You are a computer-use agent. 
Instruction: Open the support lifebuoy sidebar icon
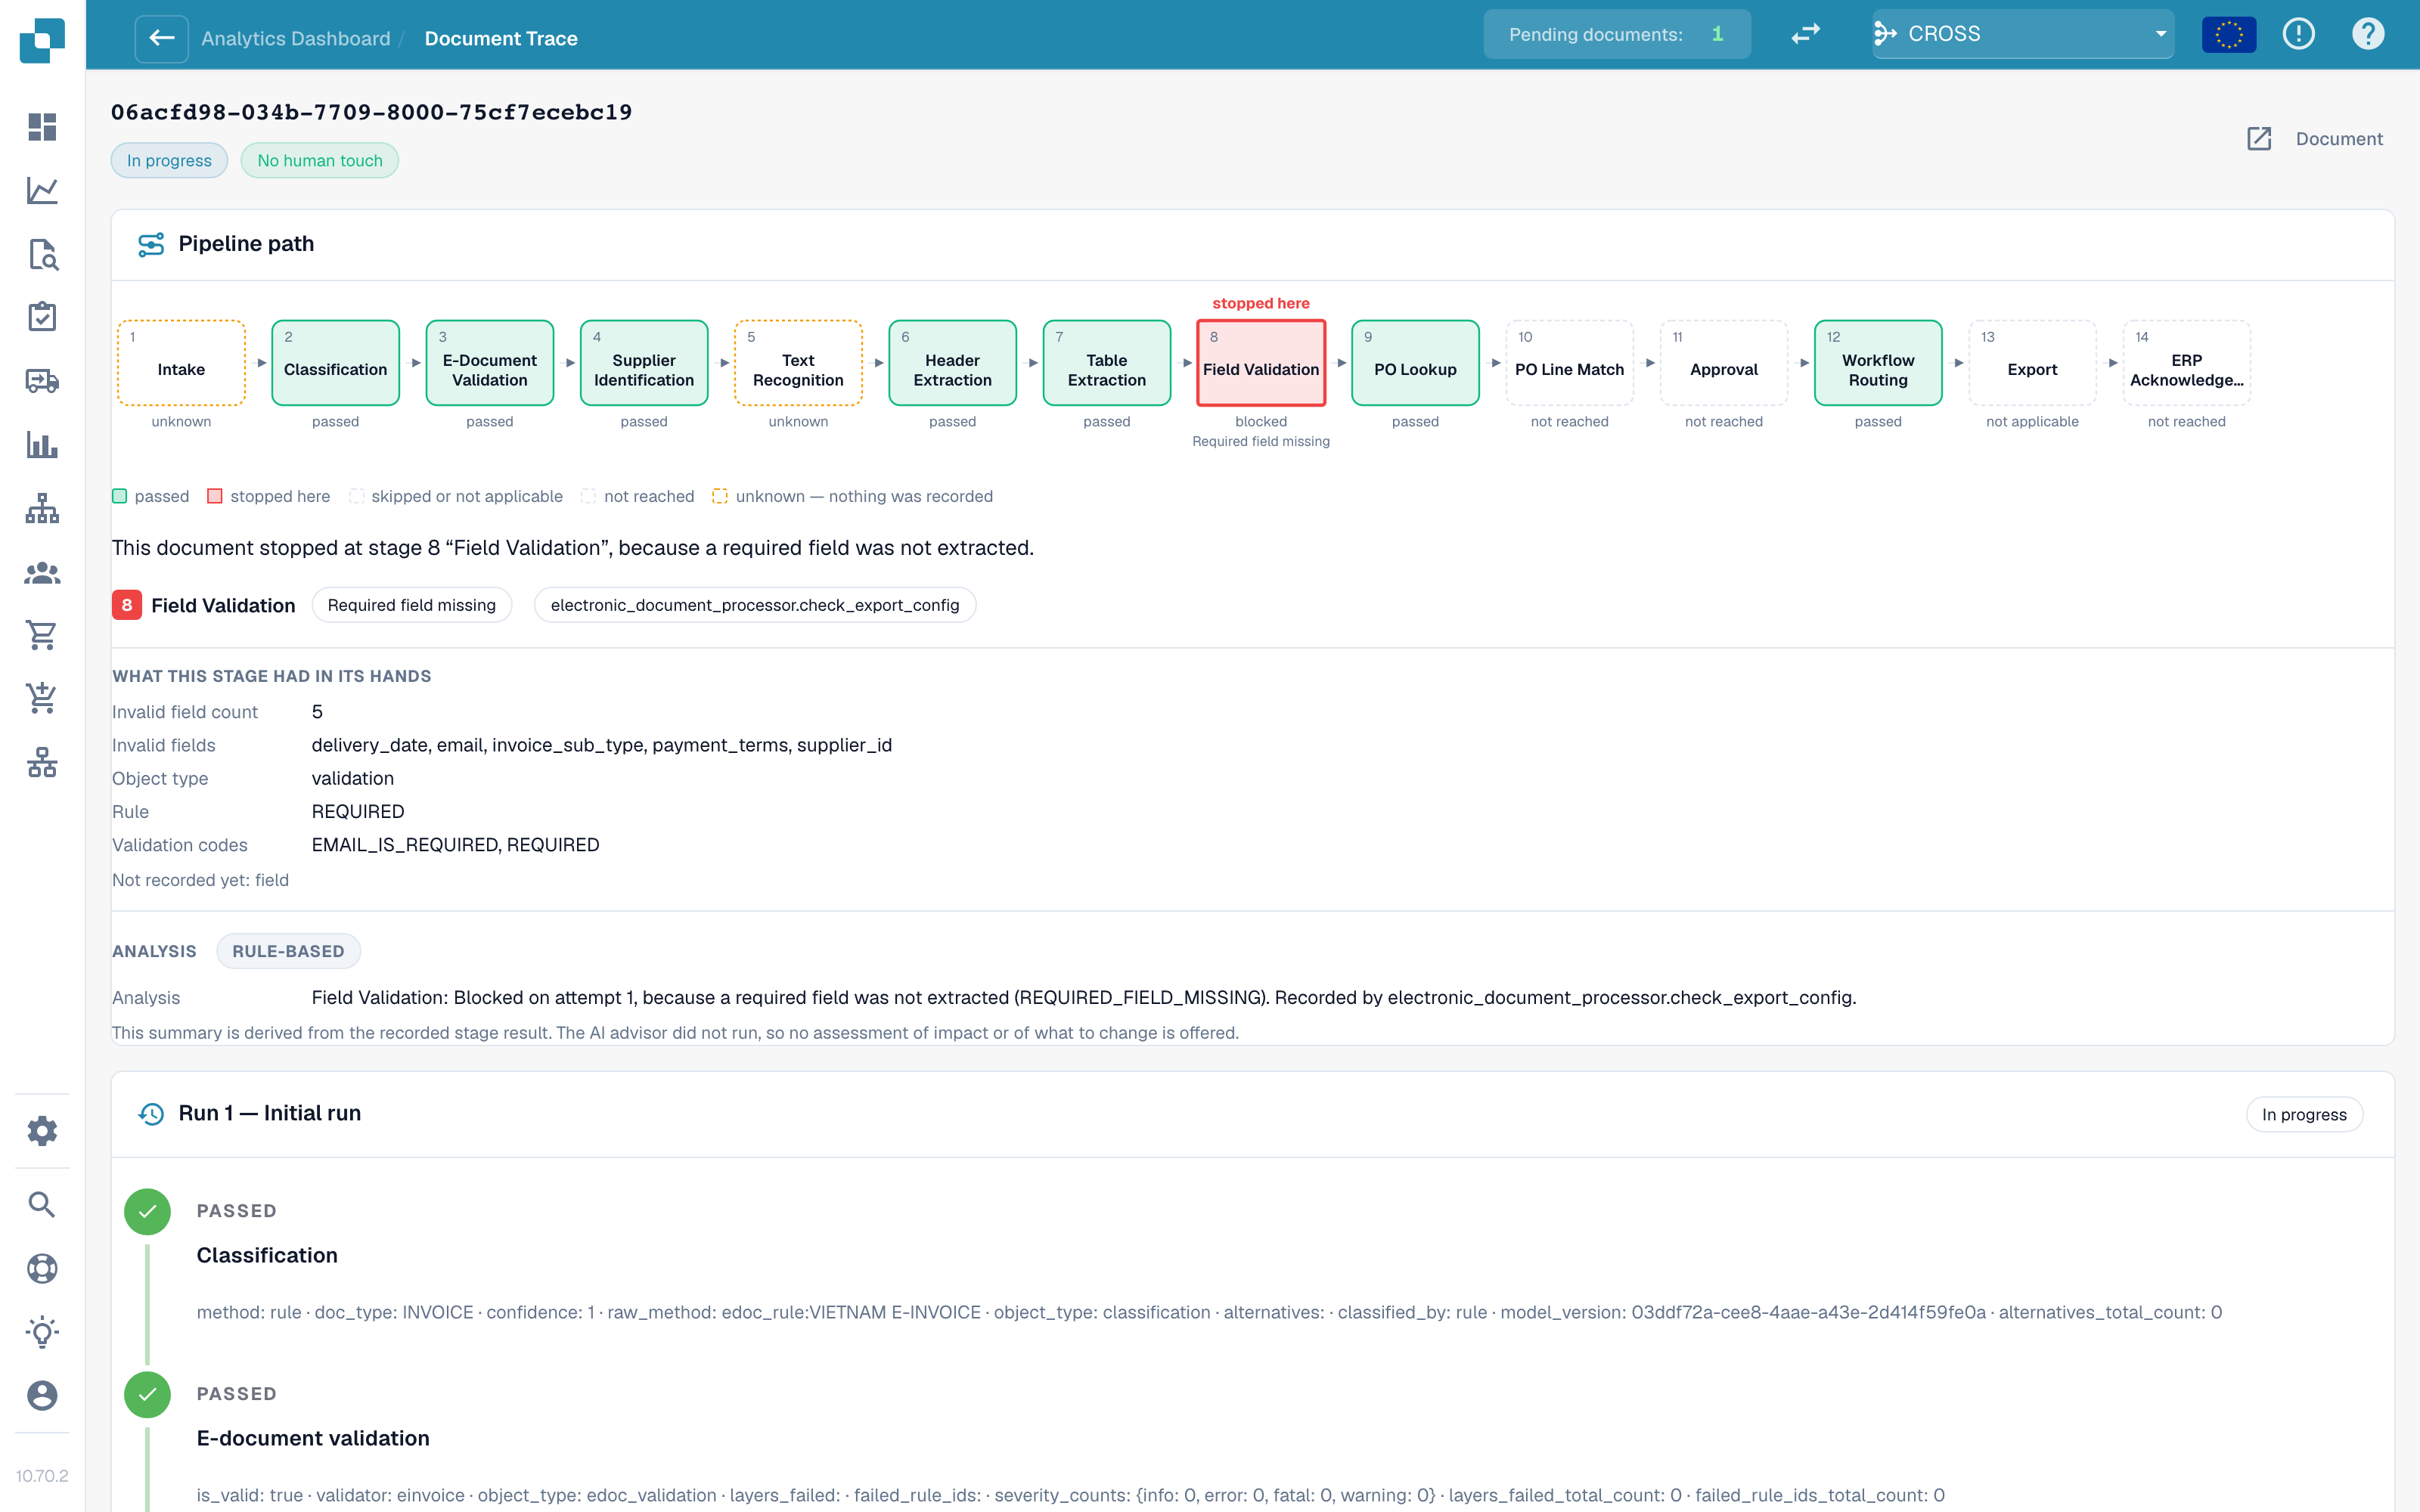(42, 1268)
